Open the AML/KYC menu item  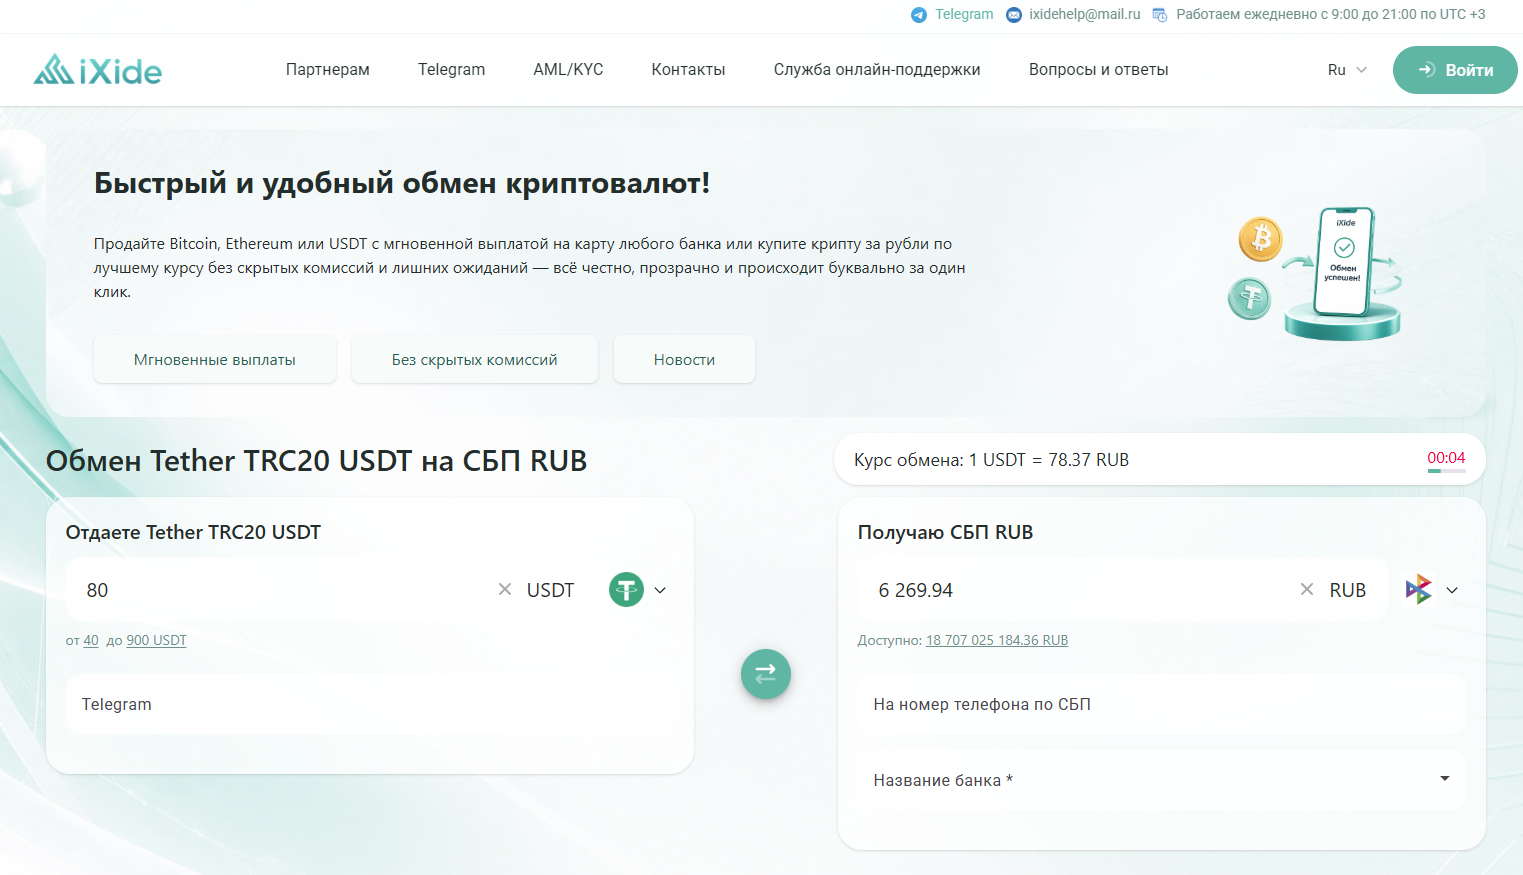coord(568,69)
